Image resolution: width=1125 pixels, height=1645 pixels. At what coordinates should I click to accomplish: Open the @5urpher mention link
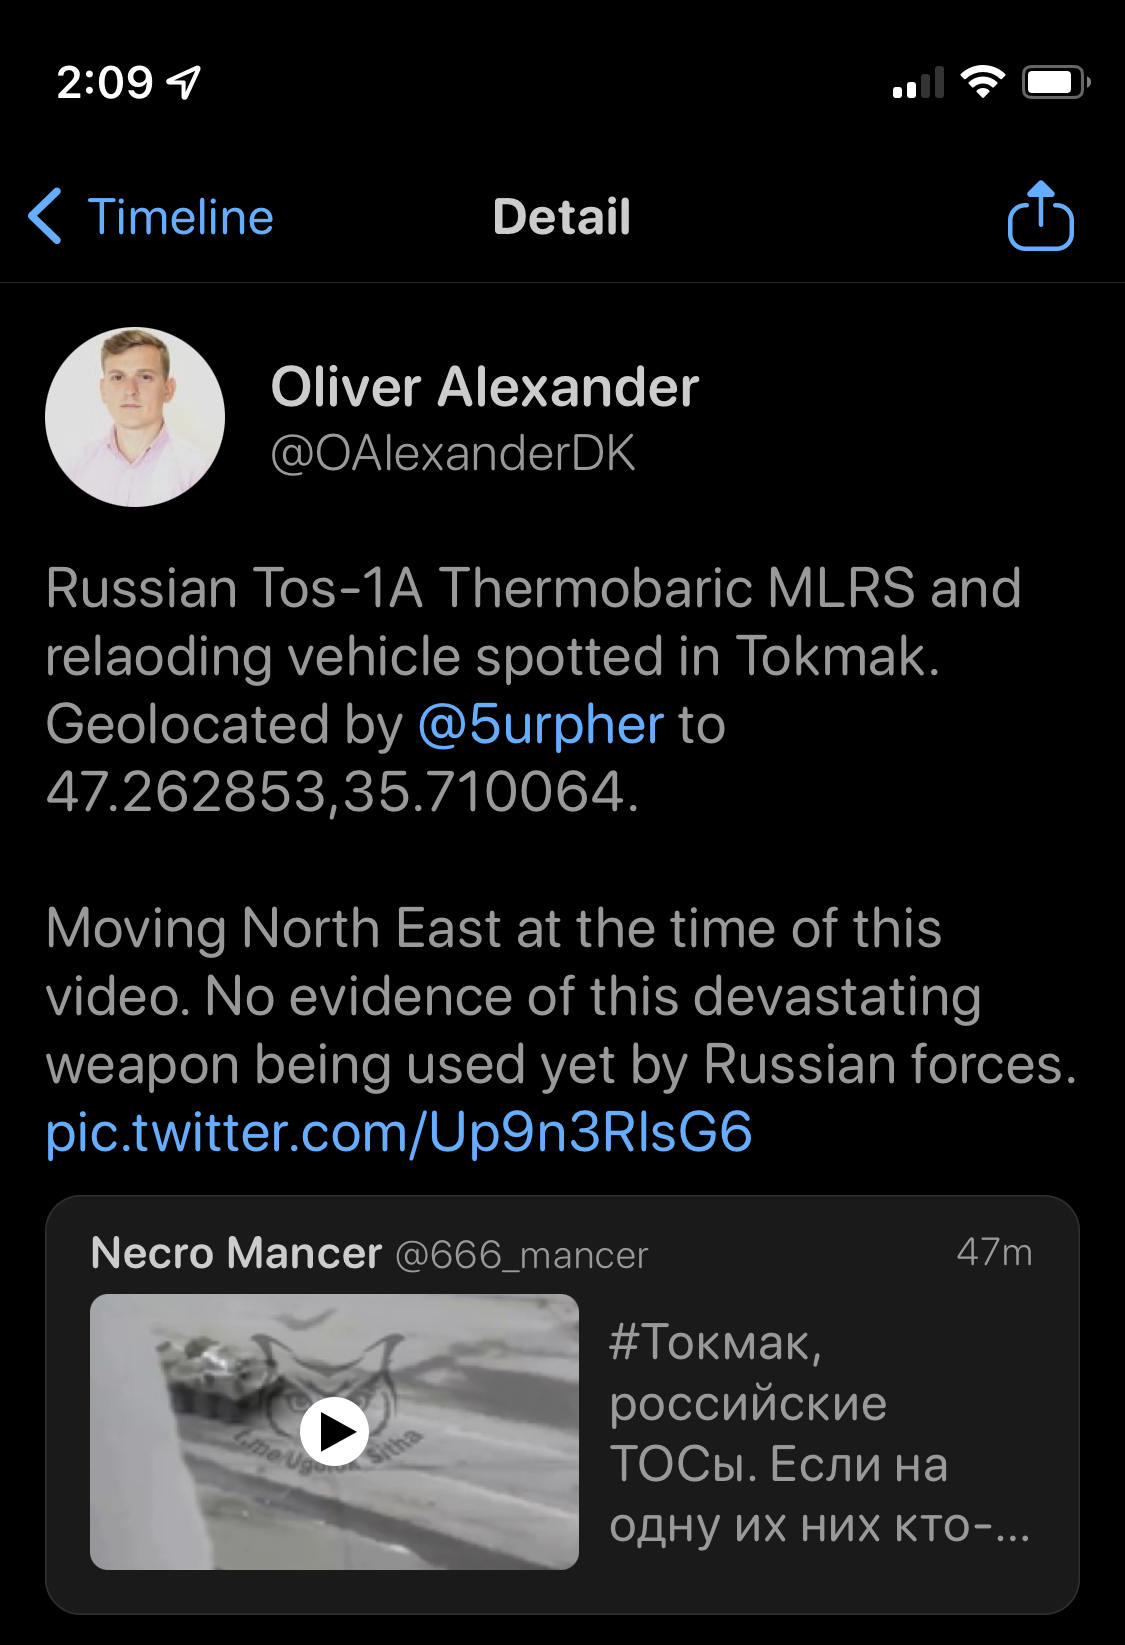click(x=541, y=724)
